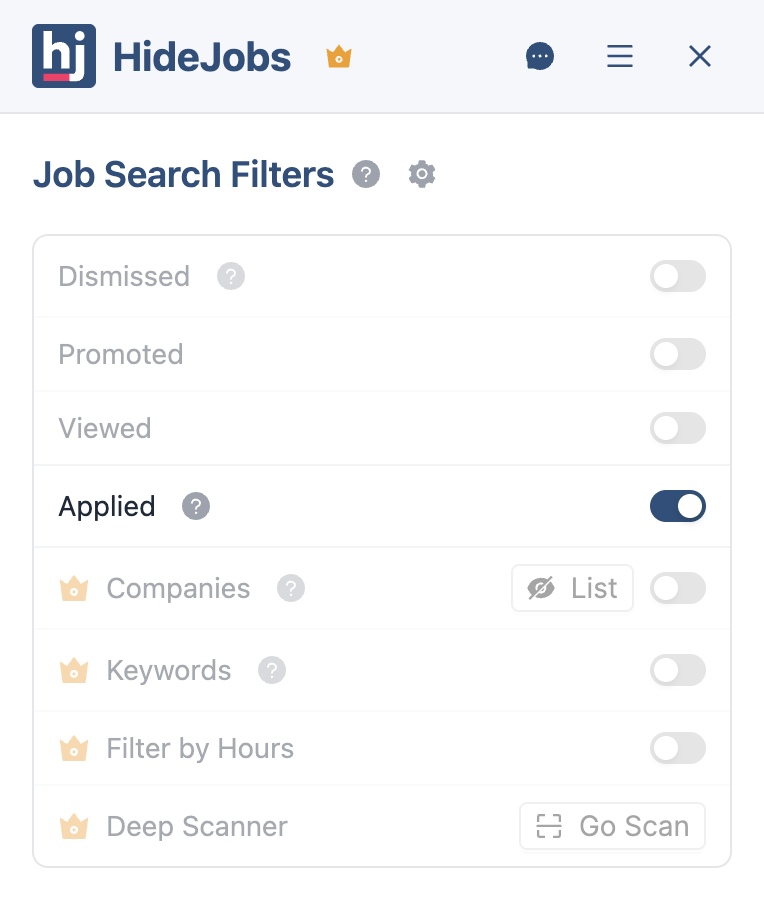Viewport: 764px width, 900px height.
Task: Enable the Filter by Hours toggle
Action: tap(678, 748)
